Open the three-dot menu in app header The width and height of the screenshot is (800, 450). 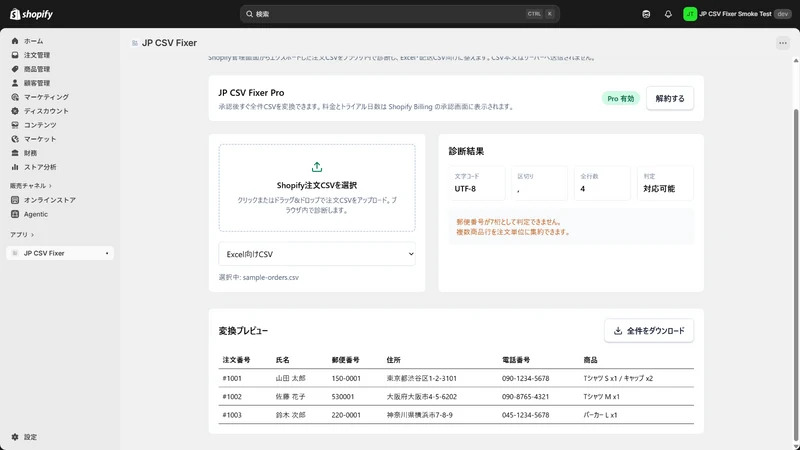(x=783, y=43)
